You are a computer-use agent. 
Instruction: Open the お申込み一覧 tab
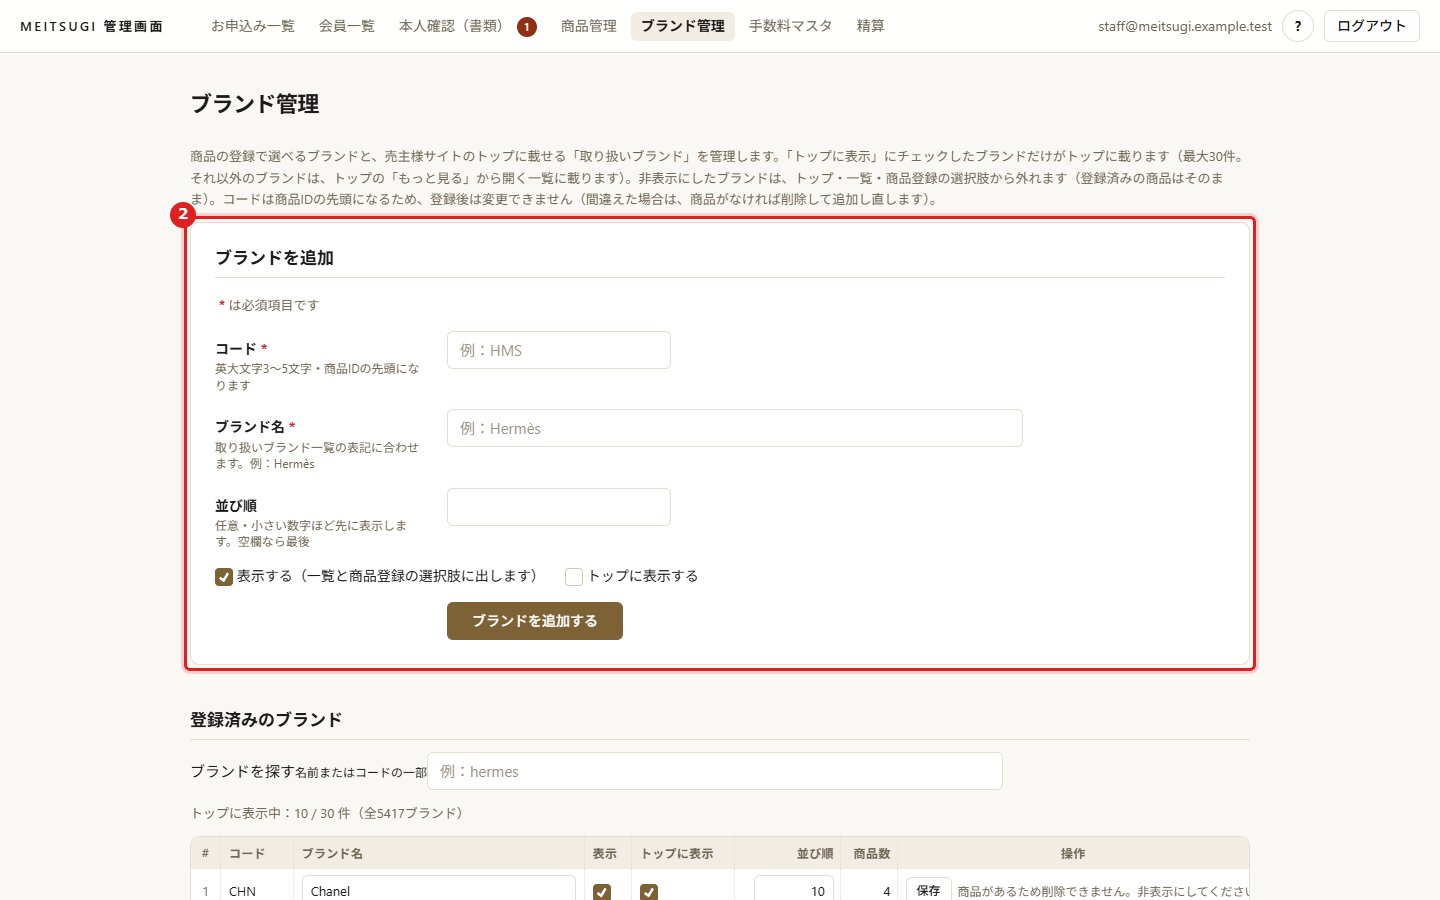point(253,26)
